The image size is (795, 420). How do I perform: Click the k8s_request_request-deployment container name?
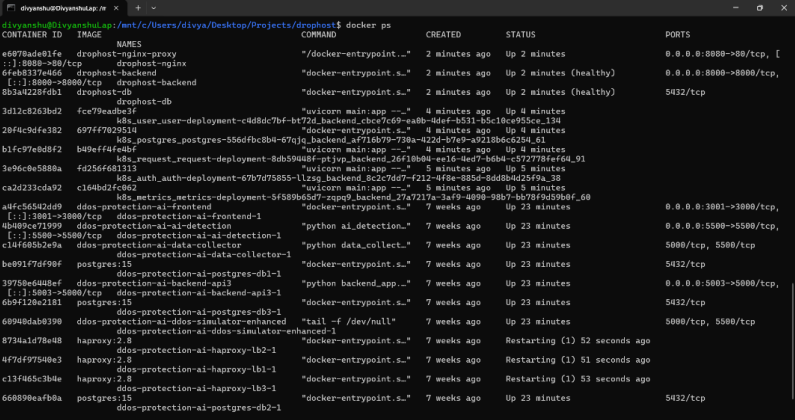351,159
